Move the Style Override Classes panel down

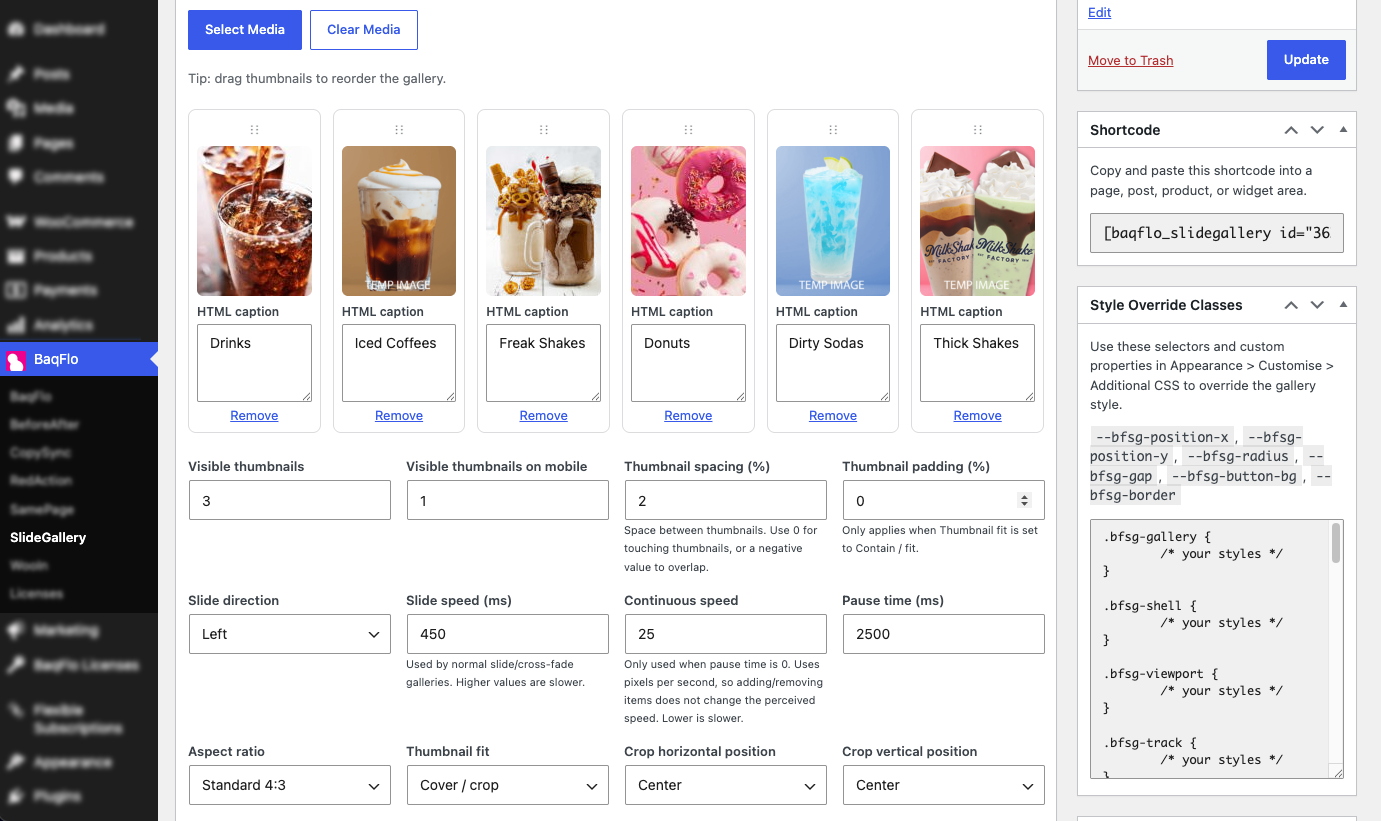point(1317,305)
